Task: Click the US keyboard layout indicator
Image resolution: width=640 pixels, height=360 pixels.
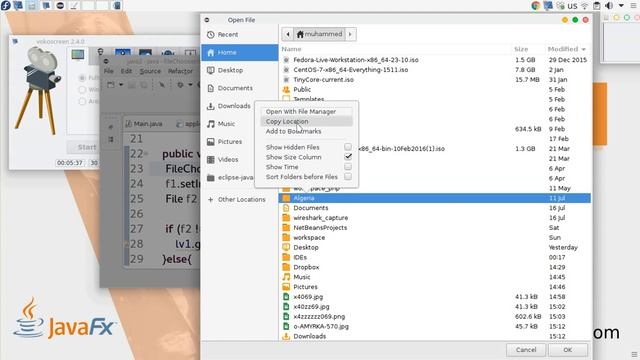Action: (572, 6)
